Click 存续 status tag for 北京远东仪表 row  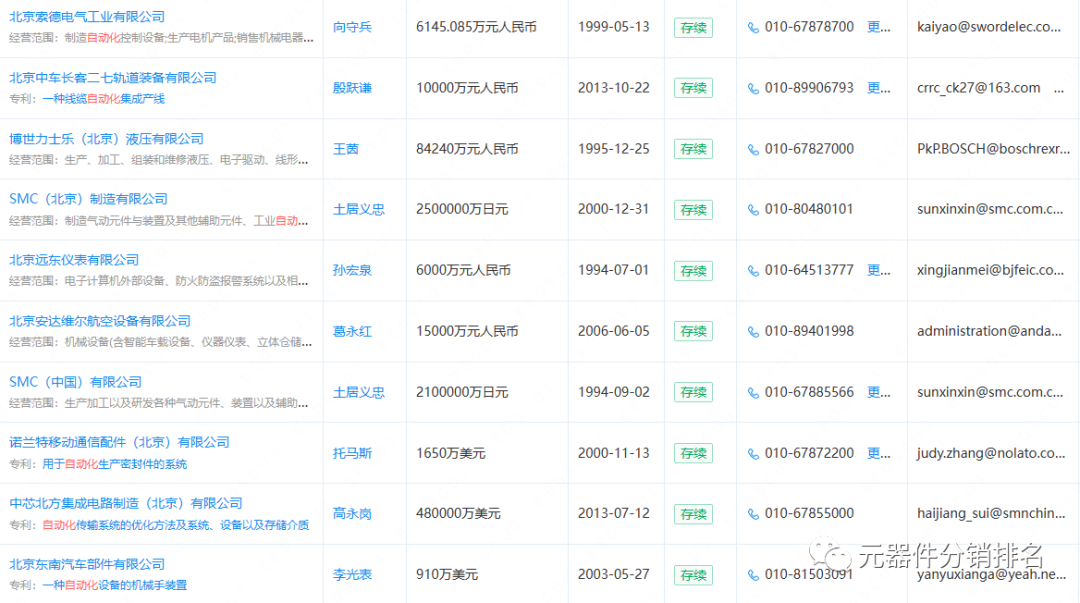click(x=694, y=271)
